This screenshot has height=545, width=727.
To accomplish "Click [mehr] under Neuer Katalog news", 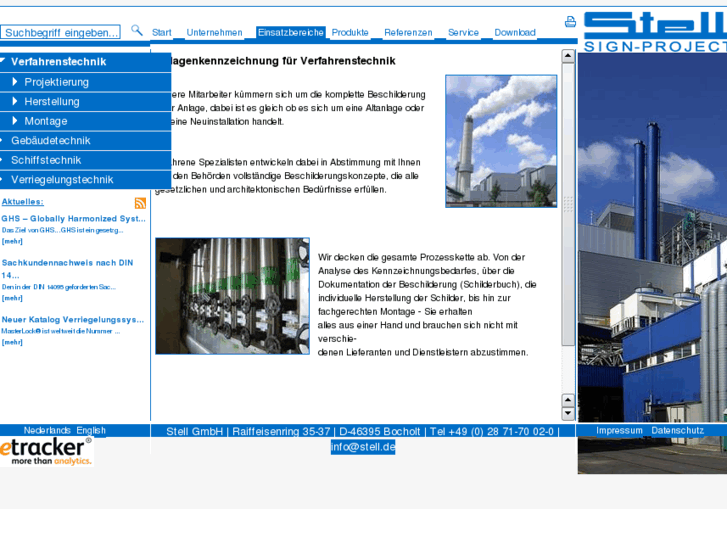I will pos(12,342).
